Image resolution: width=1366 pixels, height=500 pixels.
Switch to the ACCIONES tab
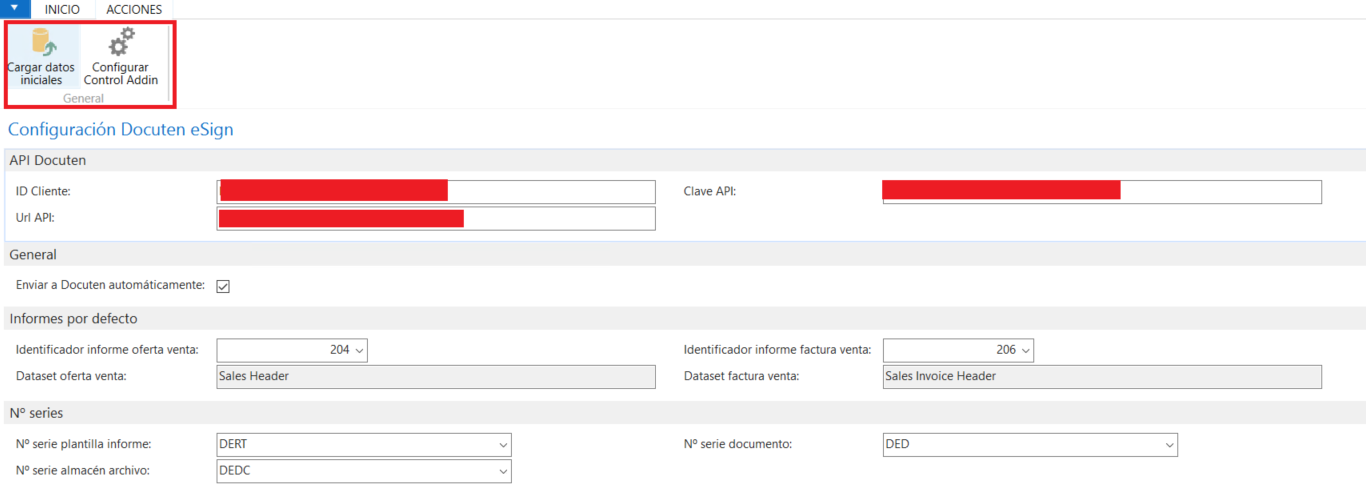coord(134,9)
